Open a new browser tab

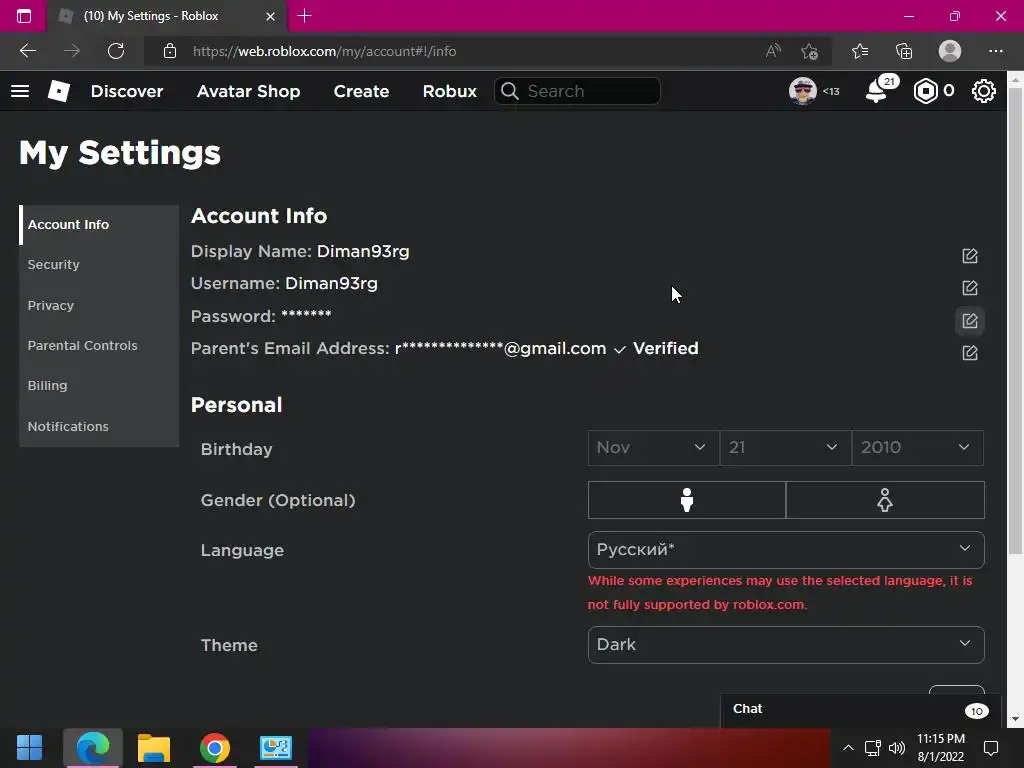pyautogui.click(x=304, y=16)
